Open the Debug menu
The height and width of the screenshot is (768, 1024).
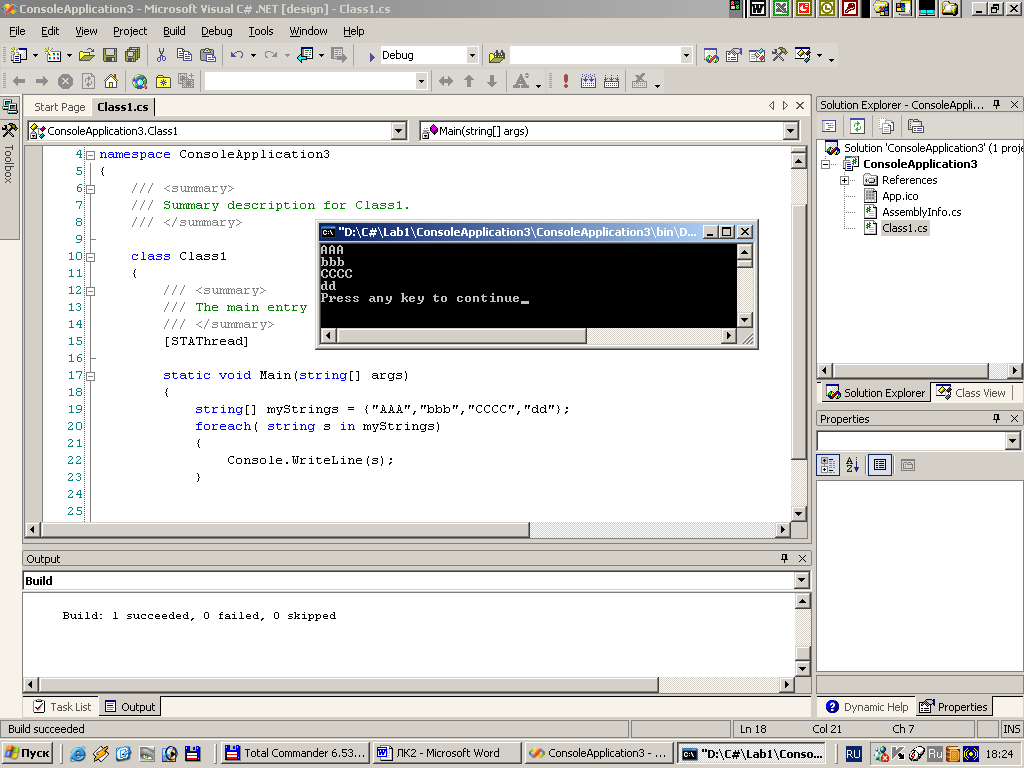point(216,31)
